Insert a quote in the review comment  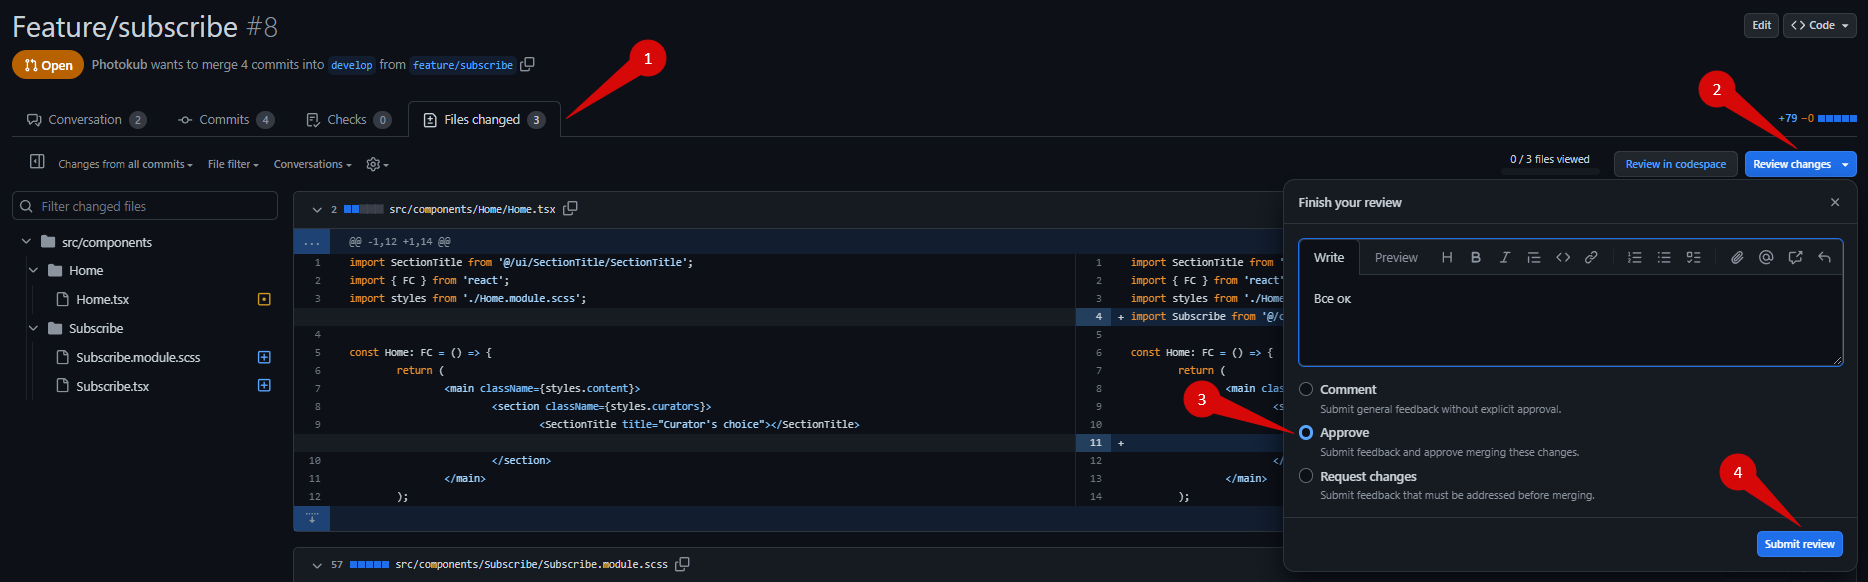(x=1533, y=257)
